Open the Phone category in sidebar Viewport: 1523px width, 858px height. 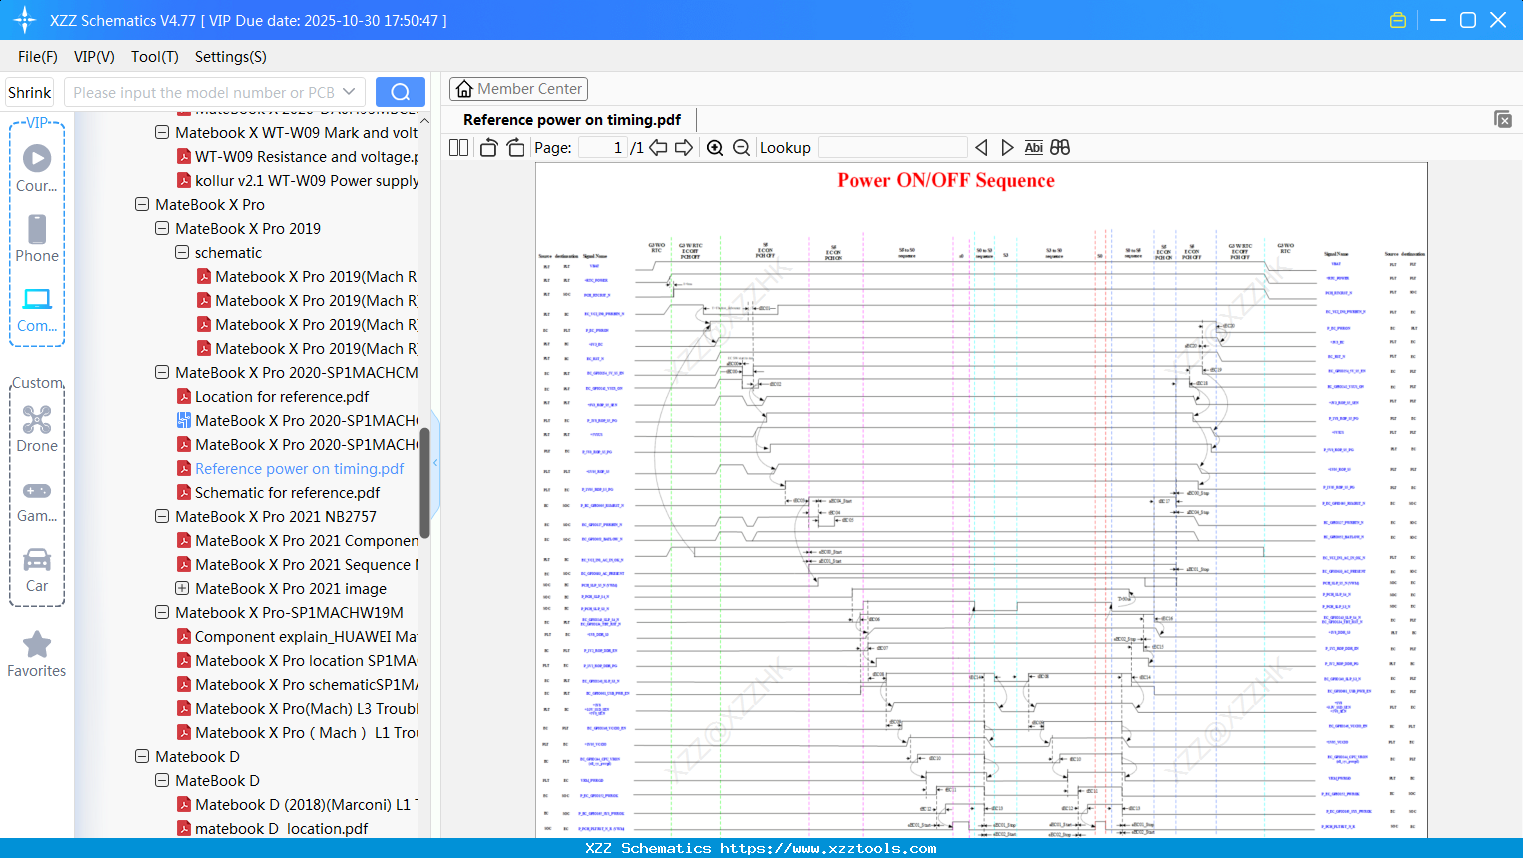point(37,238)
